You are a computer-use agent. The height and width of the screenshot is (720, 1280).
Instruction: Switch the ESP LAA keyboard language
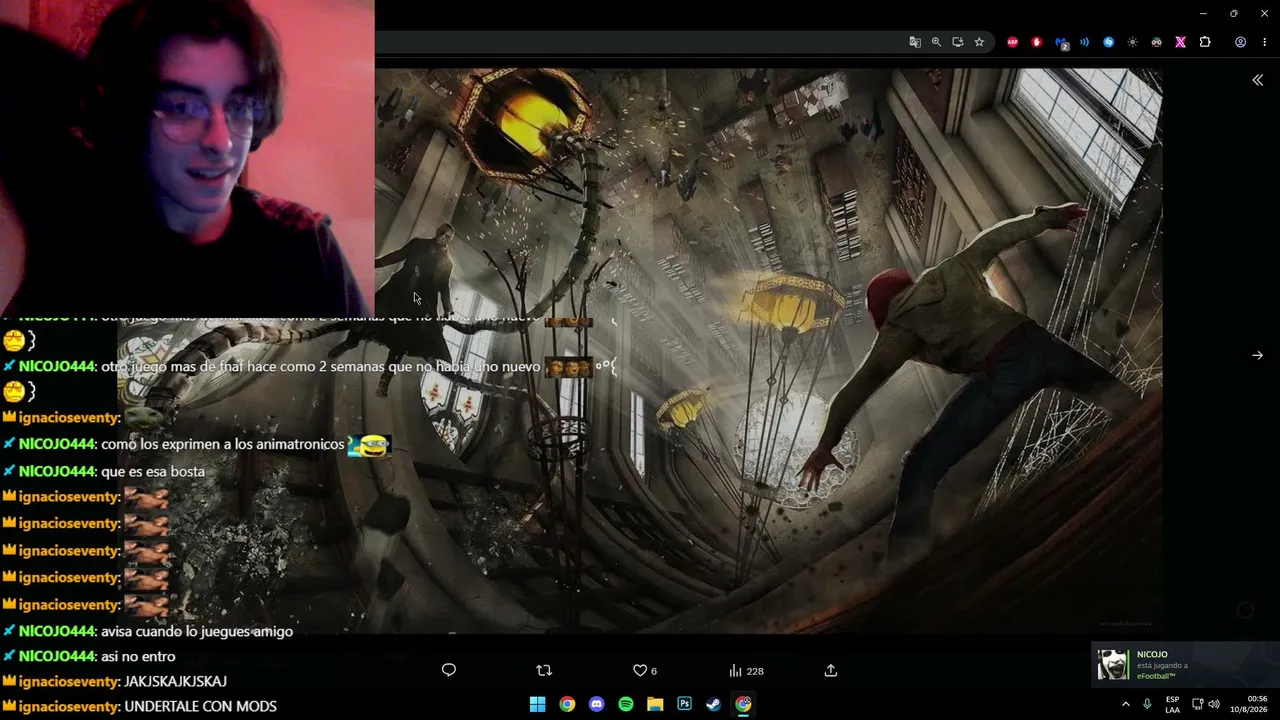pos(1172,704)
